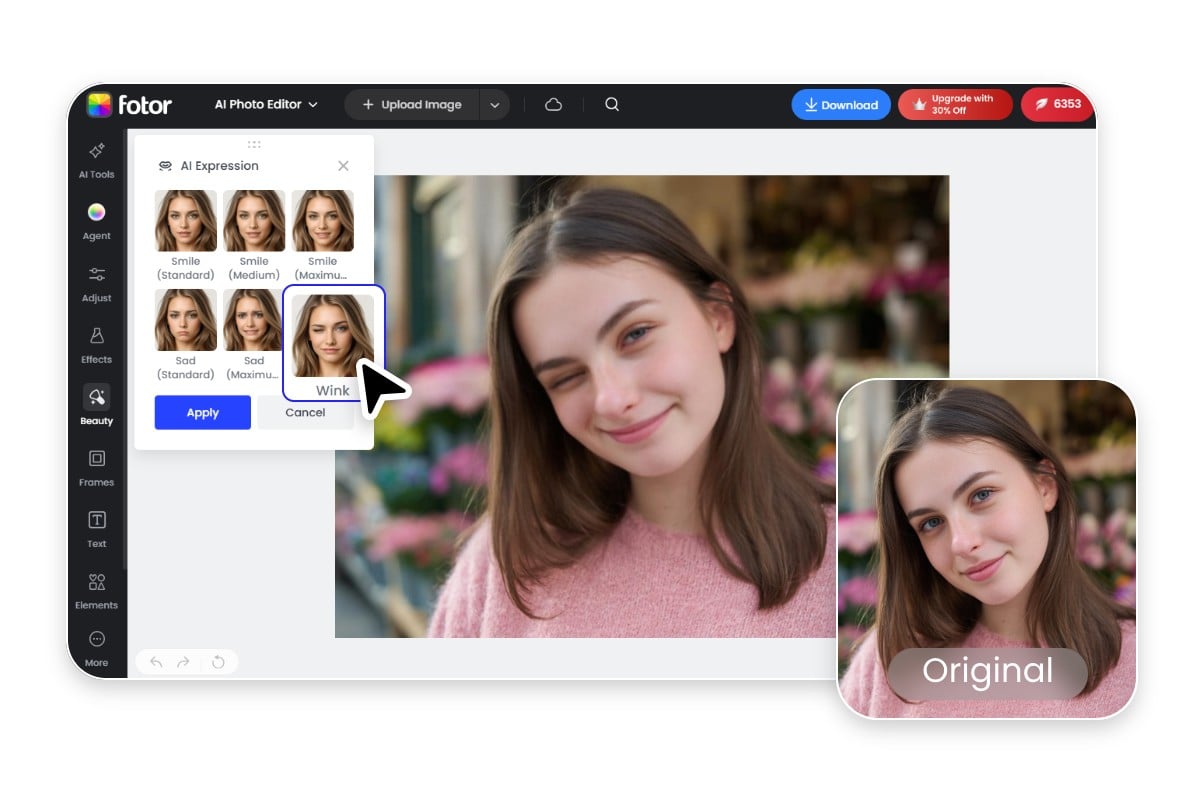Click the search icon in the toolbar
The image size is (1200, 800).
(611, 104)
